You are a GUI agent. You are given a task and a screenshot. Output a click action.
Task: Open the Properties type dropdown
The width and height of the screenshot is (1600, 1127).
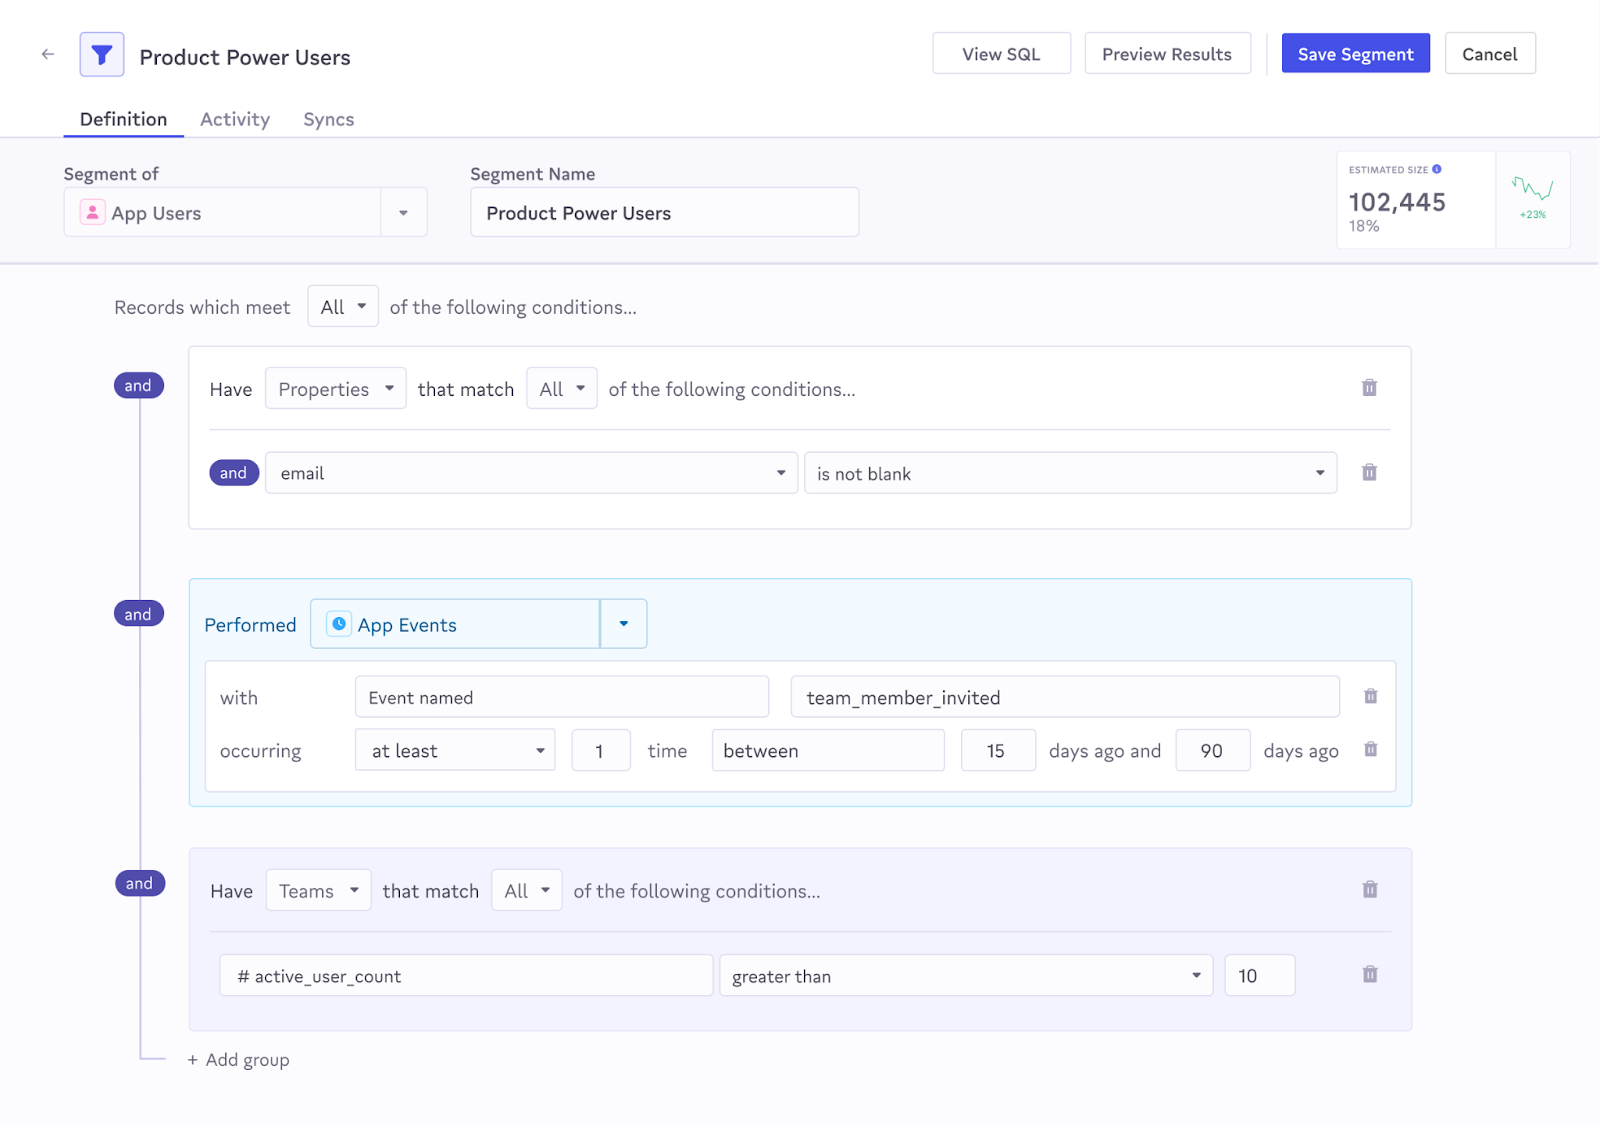click(336, 389)
